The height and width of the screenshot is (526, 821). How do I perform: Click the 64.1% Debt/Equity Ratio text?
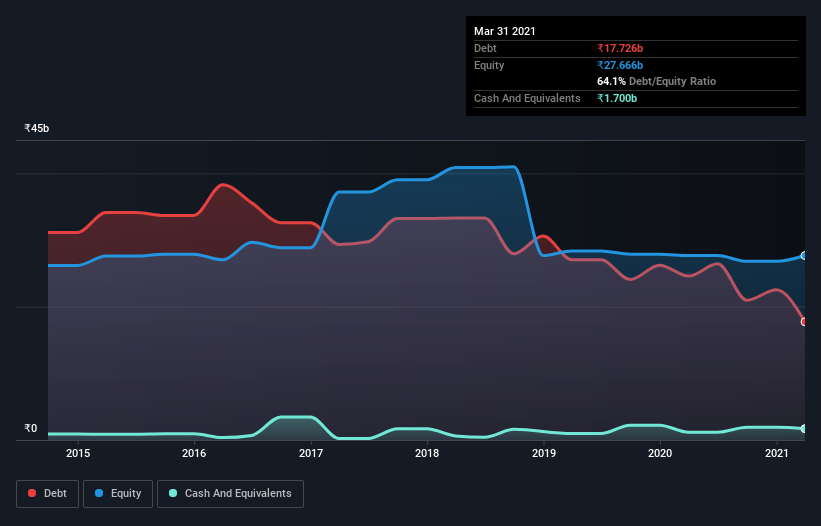click(657, 81)
